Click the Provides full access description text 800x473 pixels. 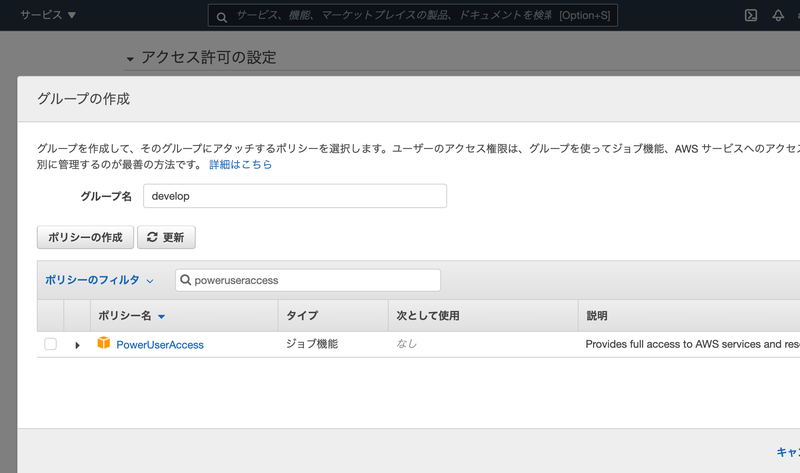[692, 344]
